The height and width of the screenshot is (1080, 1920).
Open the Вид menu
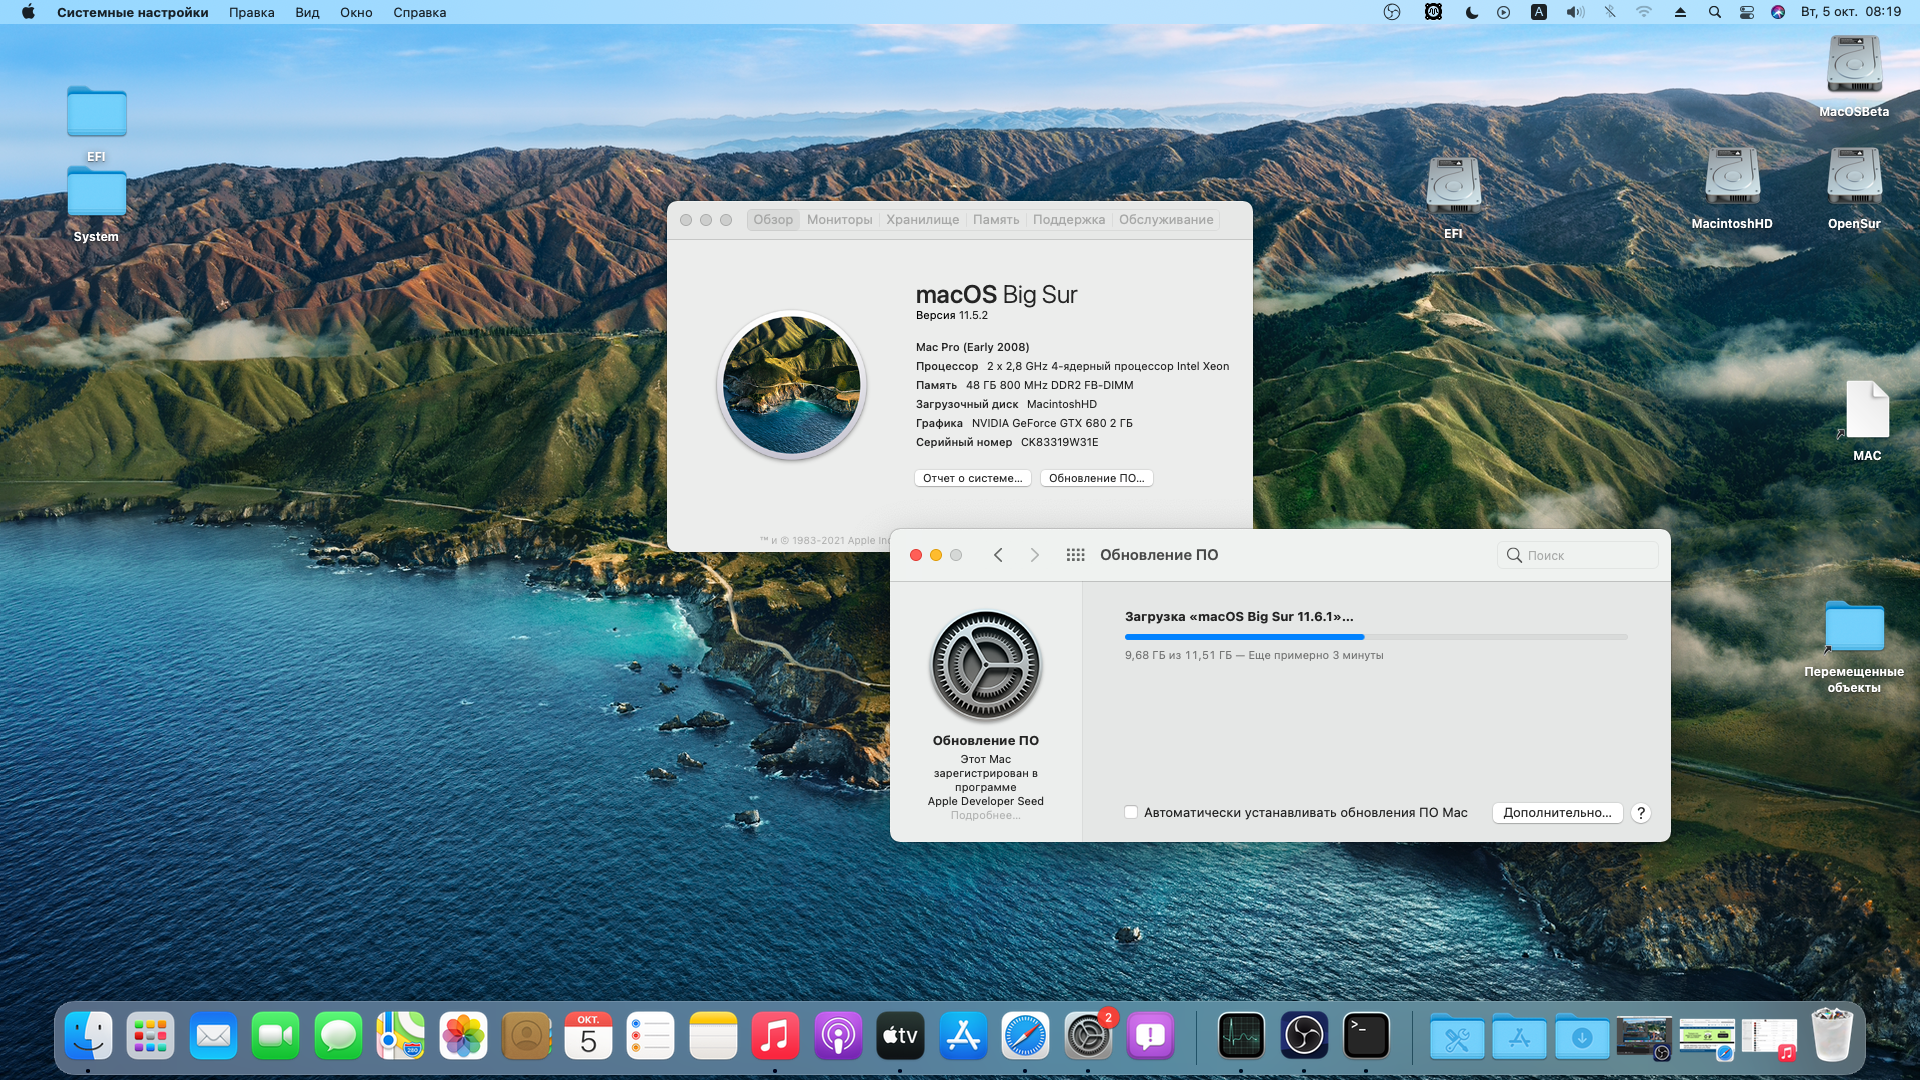307,12
